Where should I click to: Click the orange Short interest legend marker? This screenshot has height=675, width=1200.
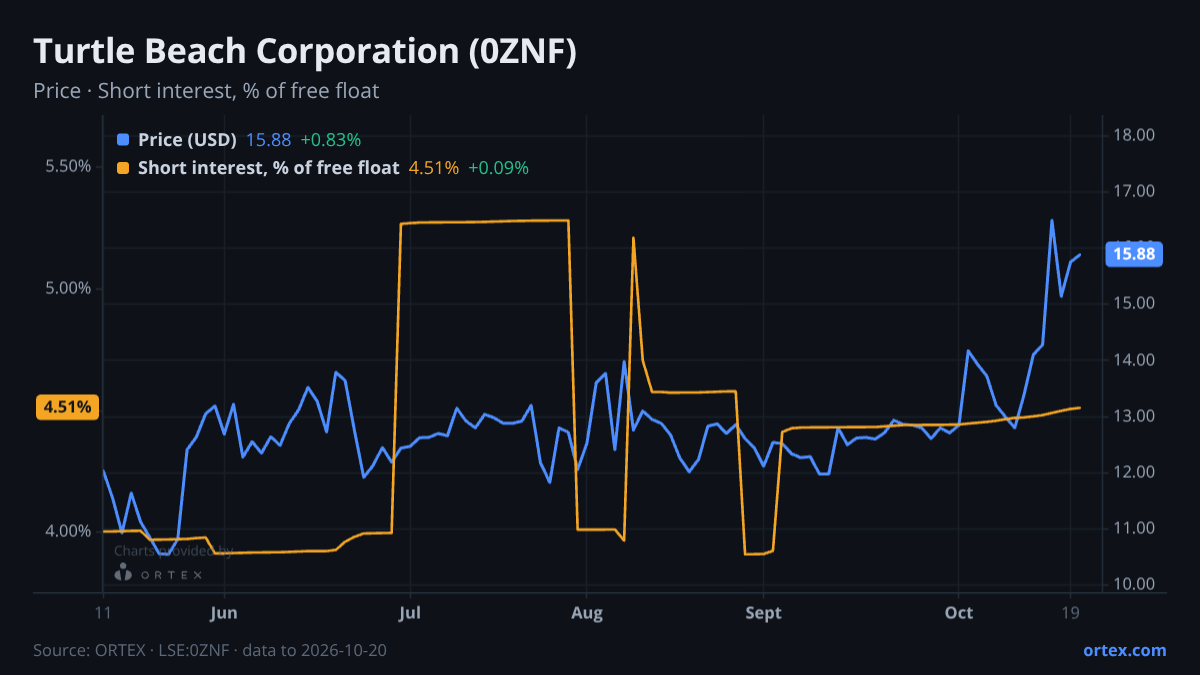pyautogui.click(x=123, y=168)
